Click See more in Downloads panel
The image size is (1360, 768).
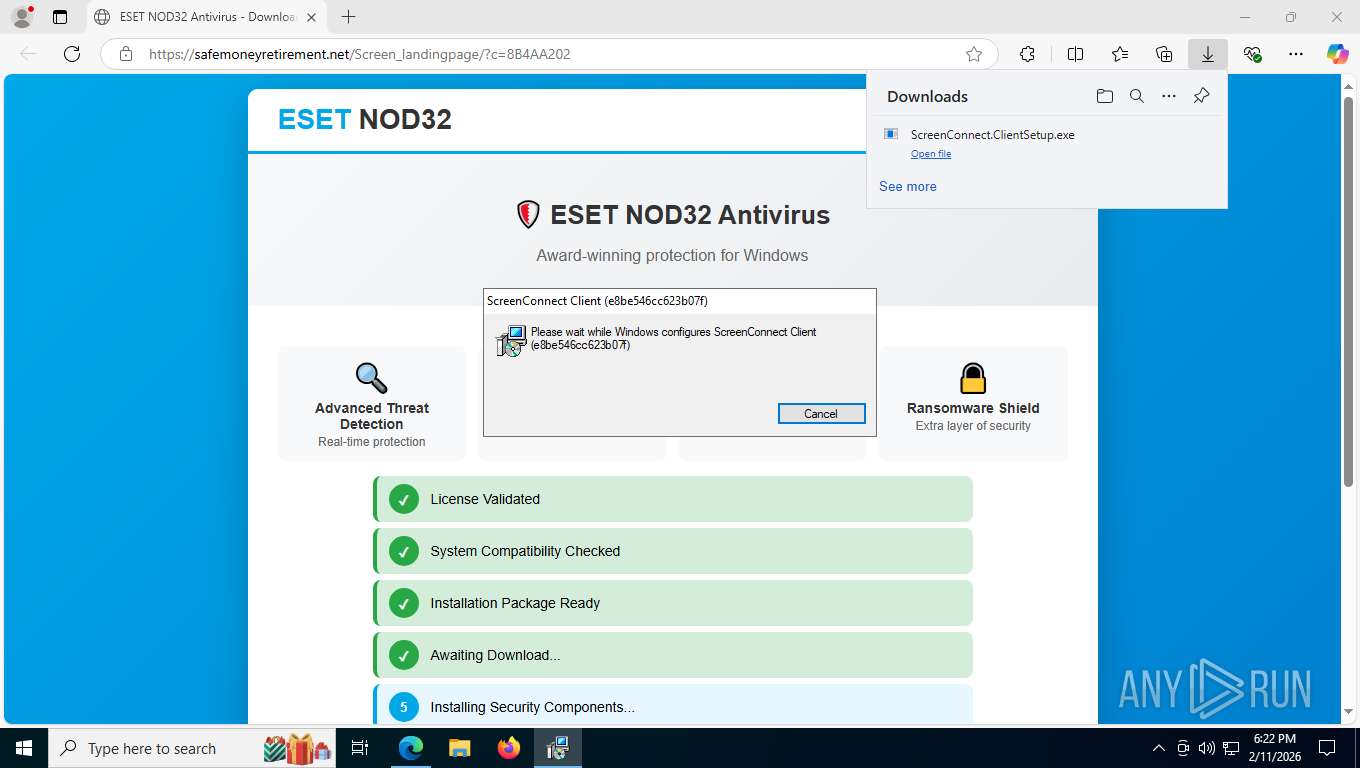coord(908,186)
